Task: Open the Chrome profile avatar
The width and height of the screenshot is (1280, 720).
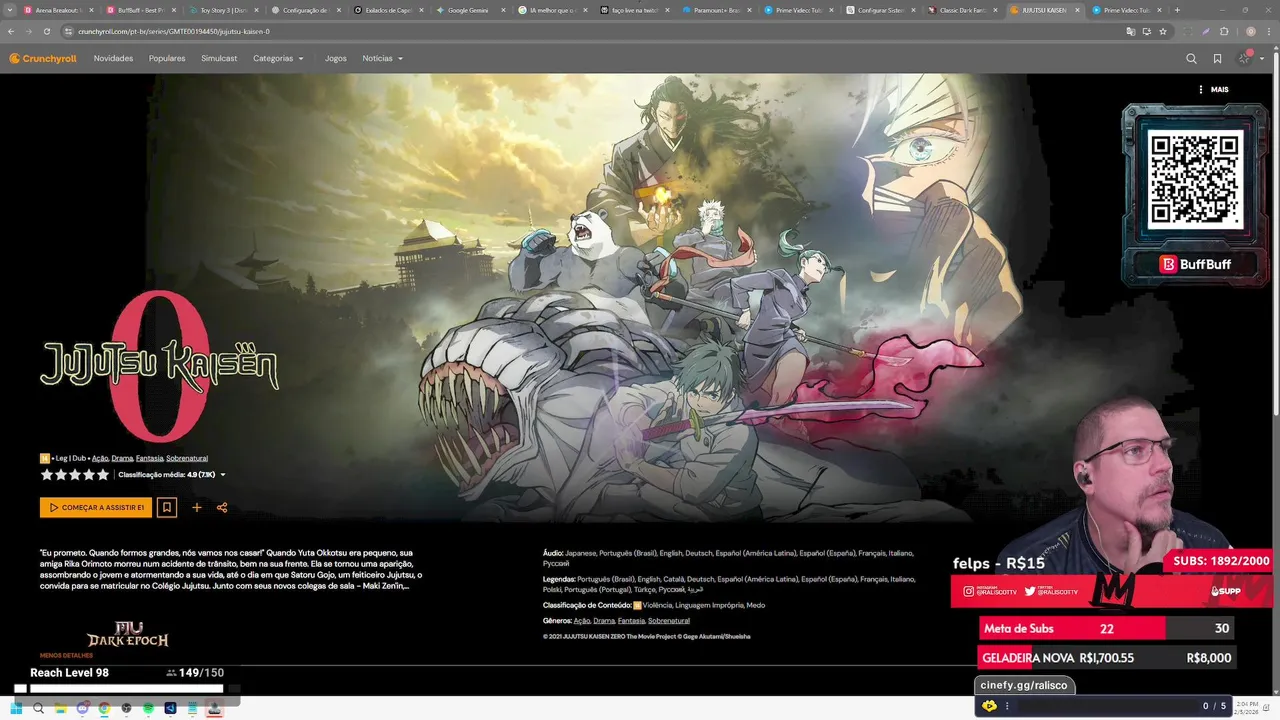Action: (x=1251, y=31)
